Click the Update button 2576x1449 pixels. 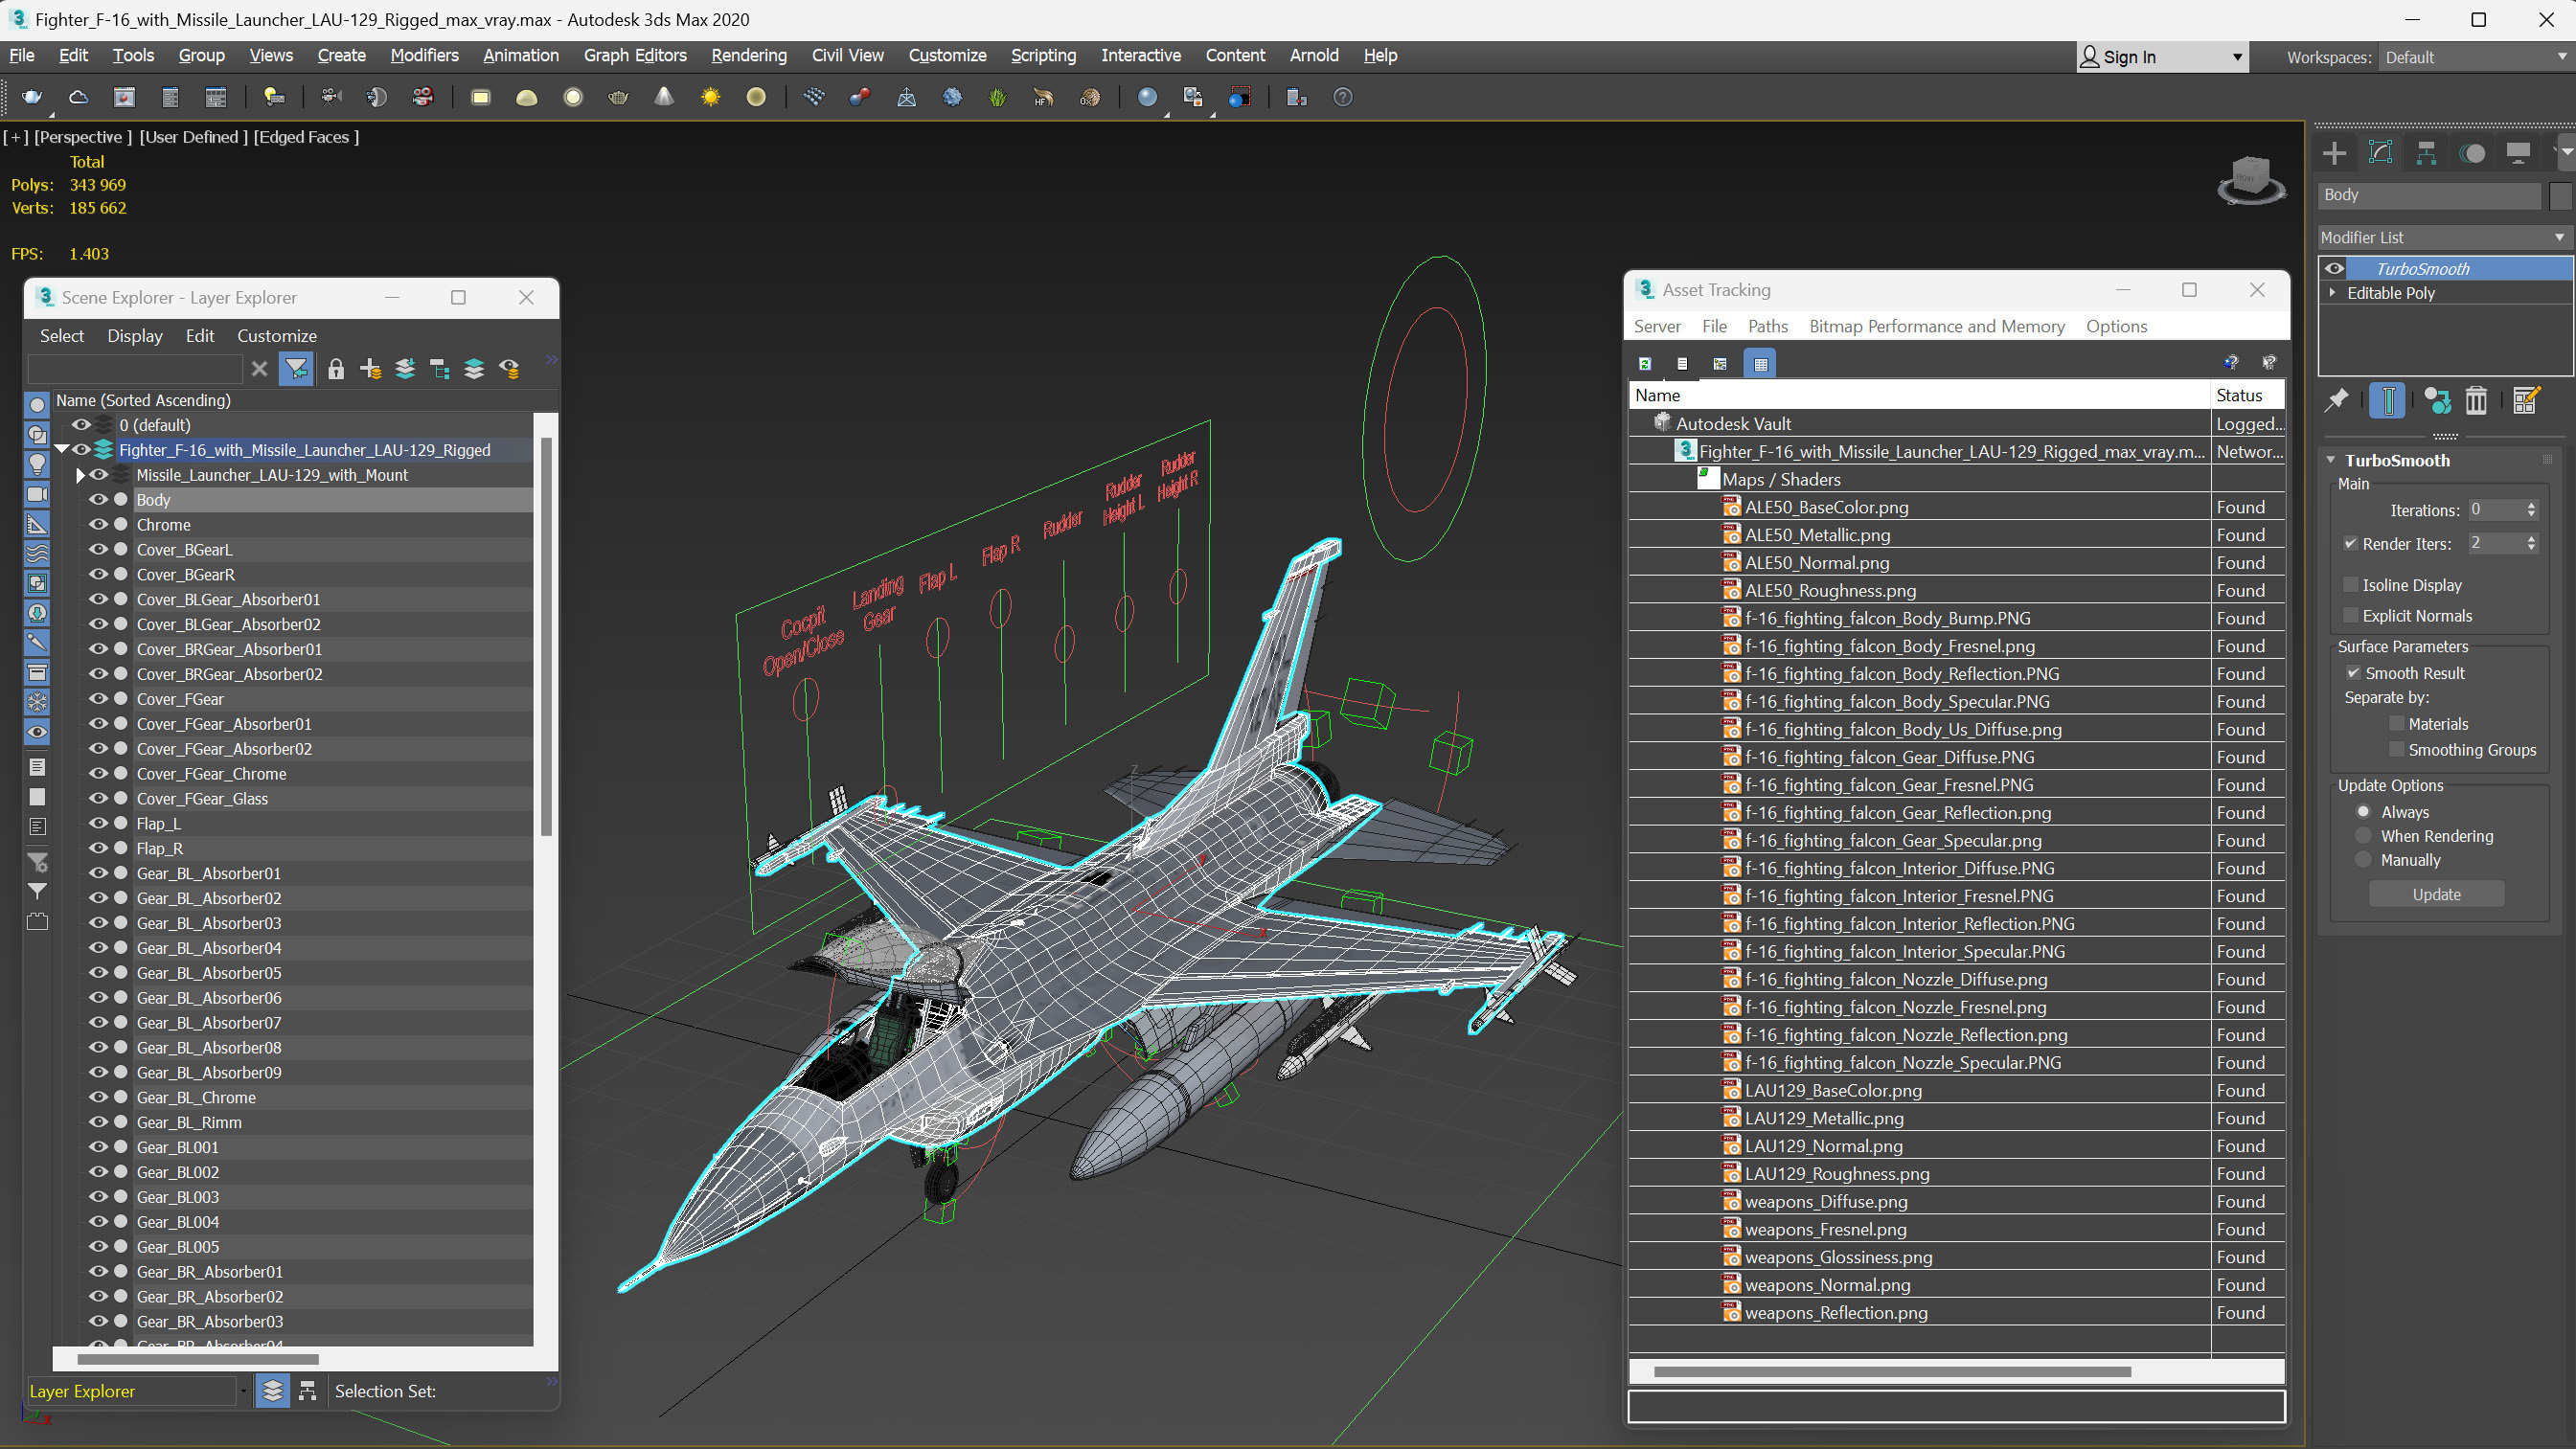(2436, 894)
